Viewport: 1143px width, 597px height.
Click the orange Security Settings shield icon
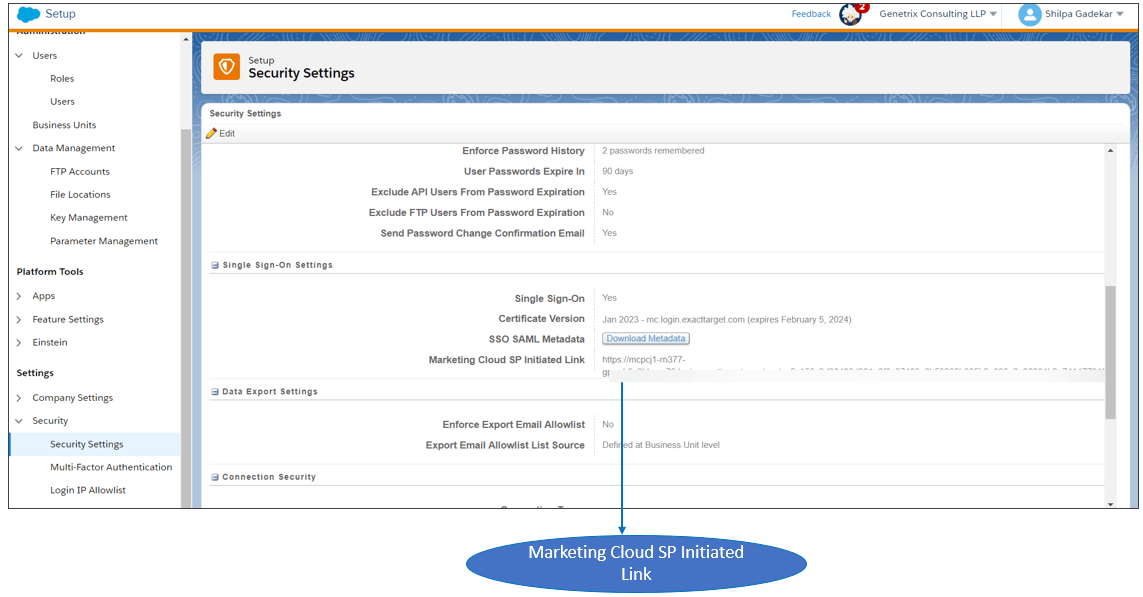coord(226,66)
